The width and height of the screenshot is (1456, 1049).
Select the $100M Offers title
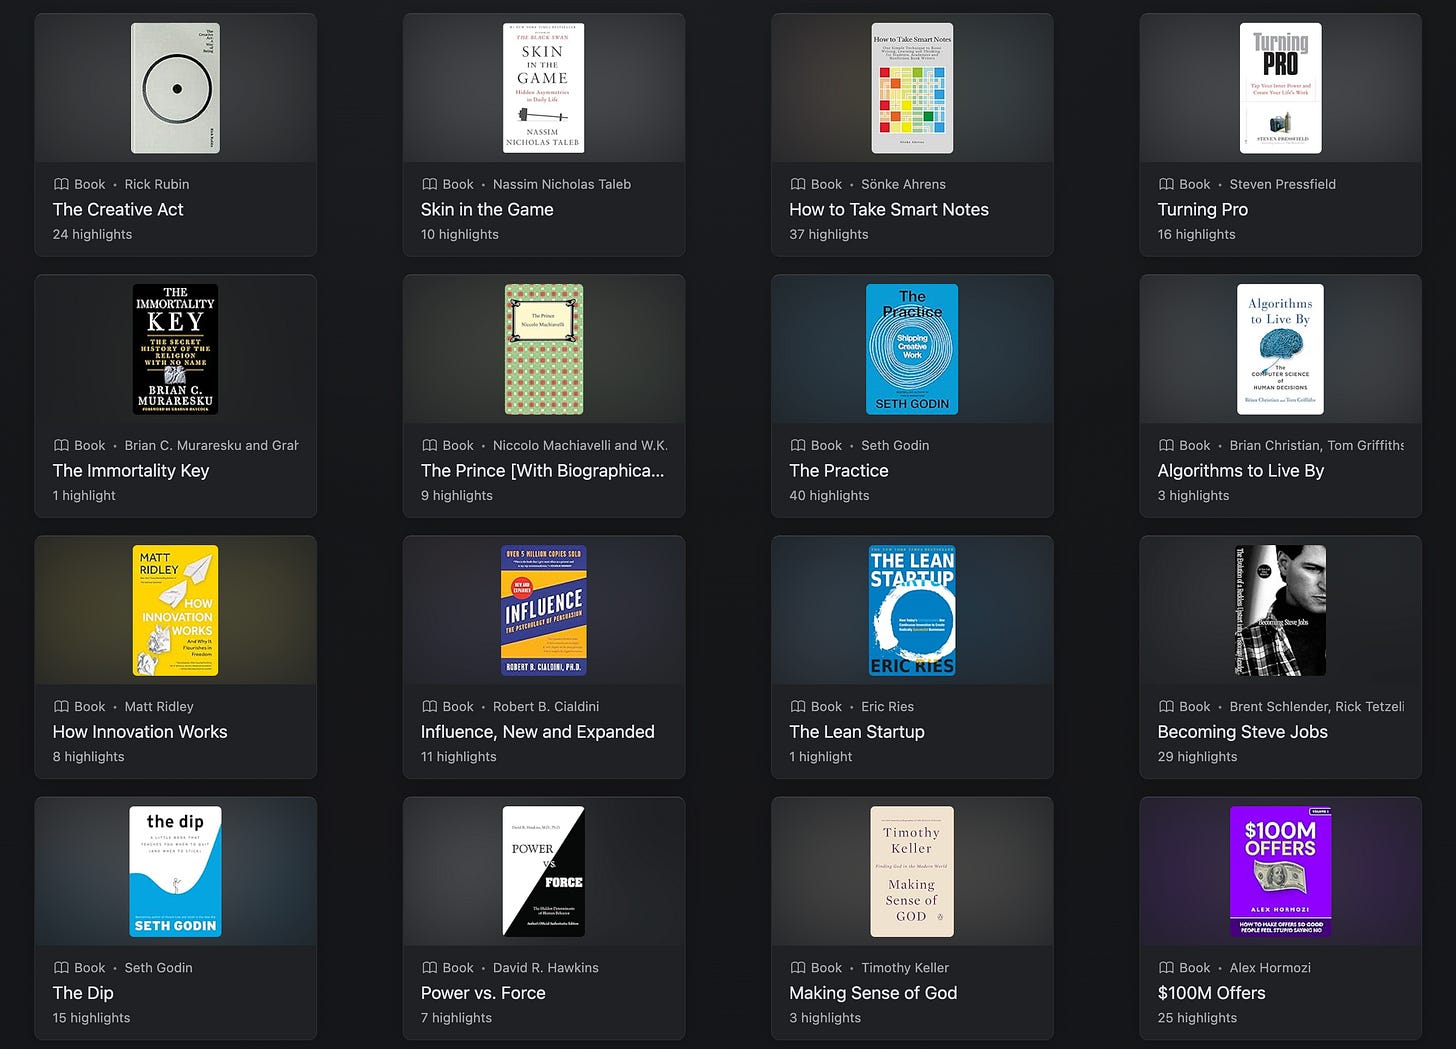pos(1212,992)
